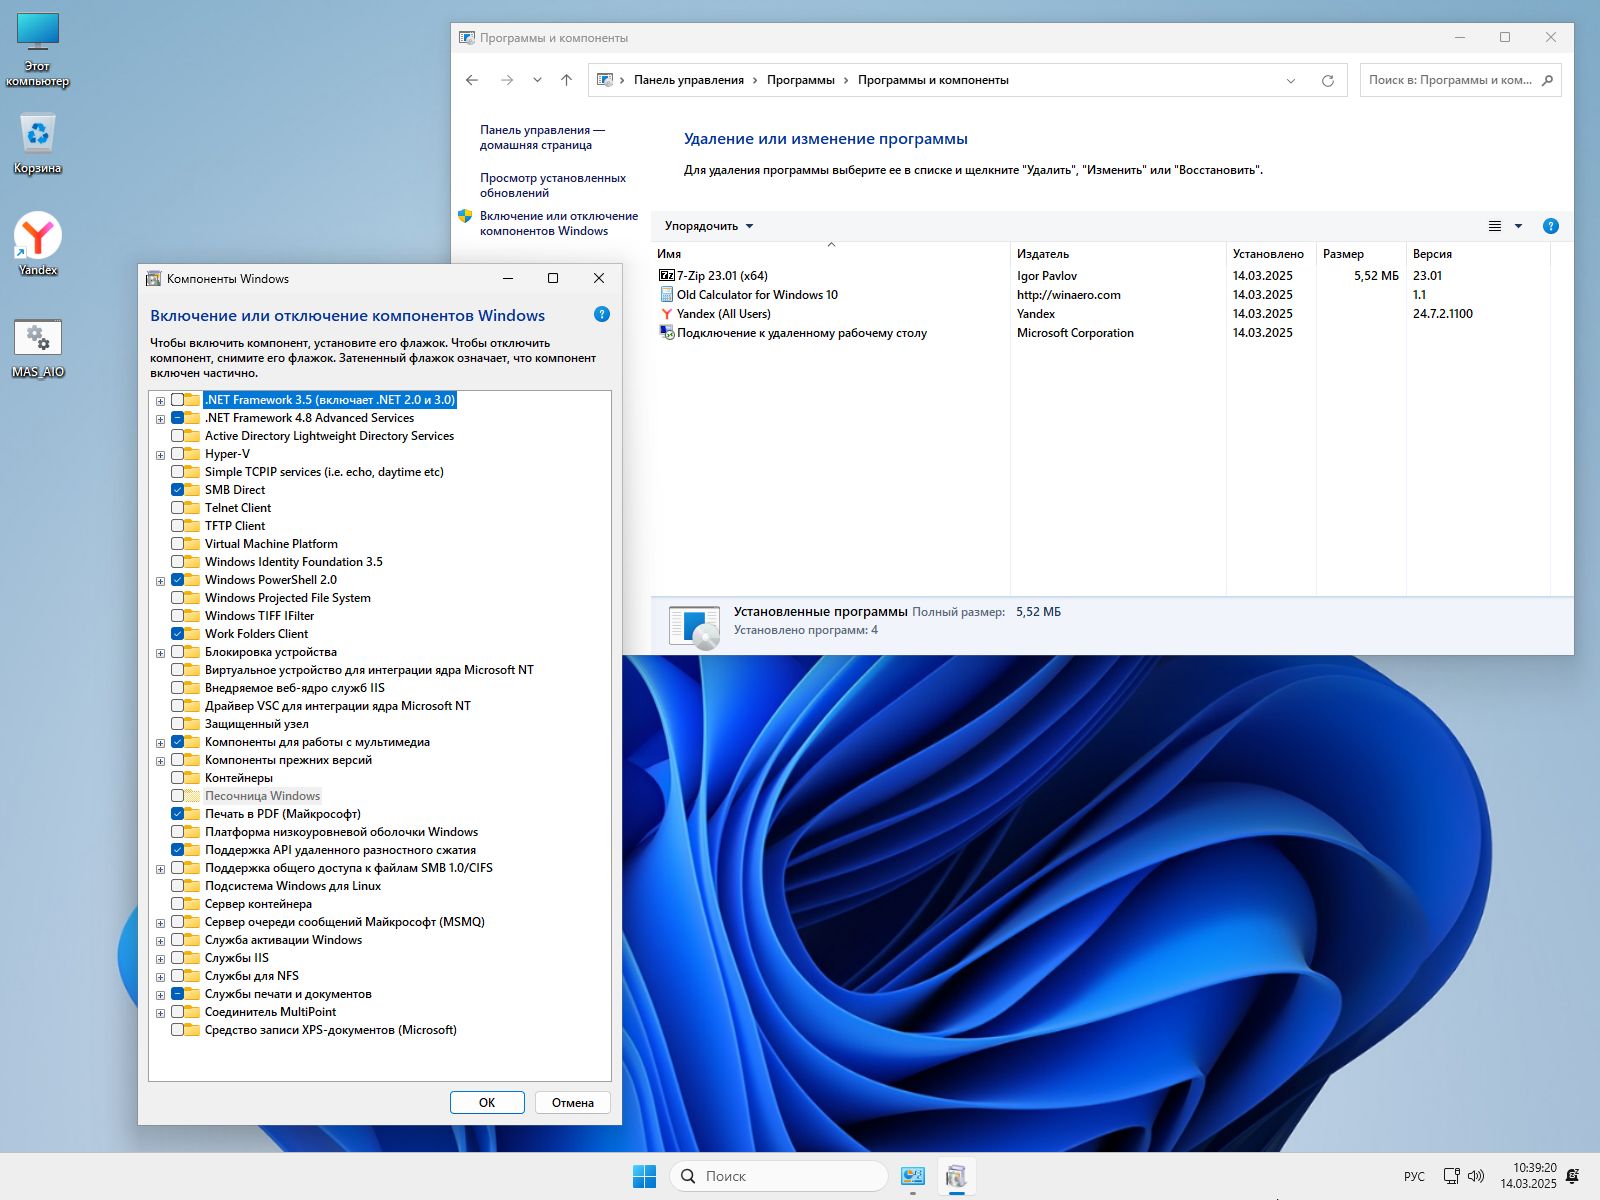Open the notifications icon in system tray
Screen dimensions: 1600x1200
point(1573,1176)
